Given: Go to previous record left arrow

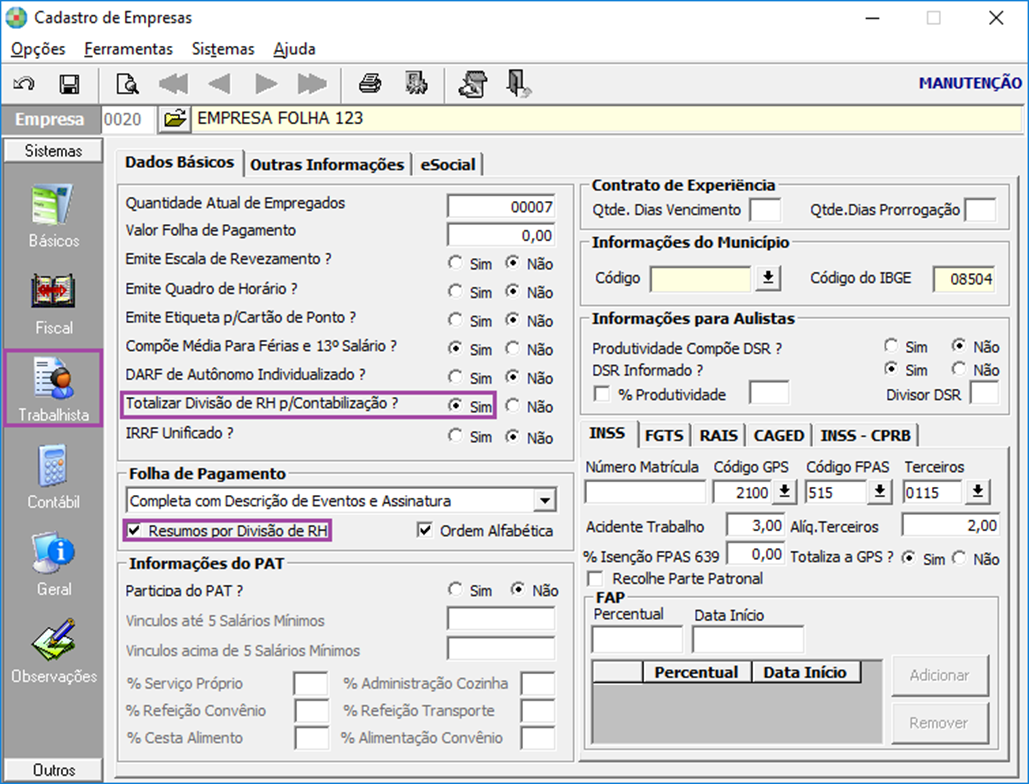Looking at the screenshot, I should click(x=219, y=84).
